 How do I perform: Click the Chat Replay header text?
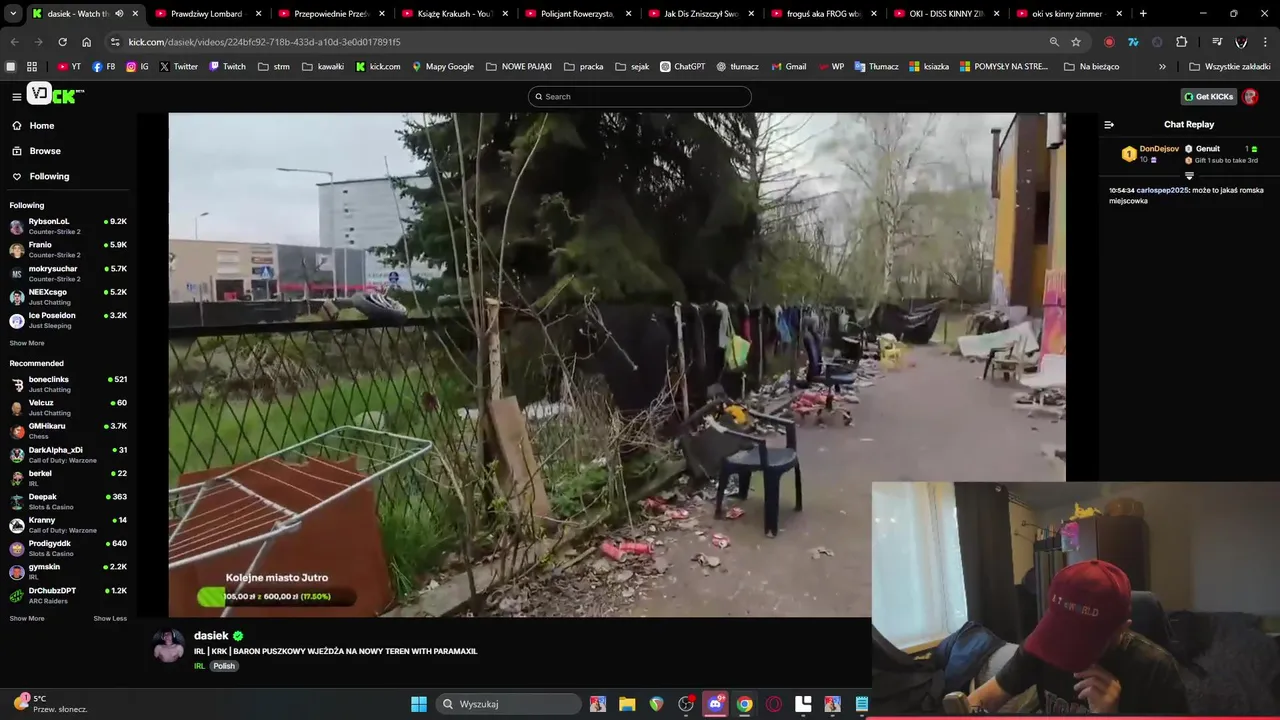1189,124
